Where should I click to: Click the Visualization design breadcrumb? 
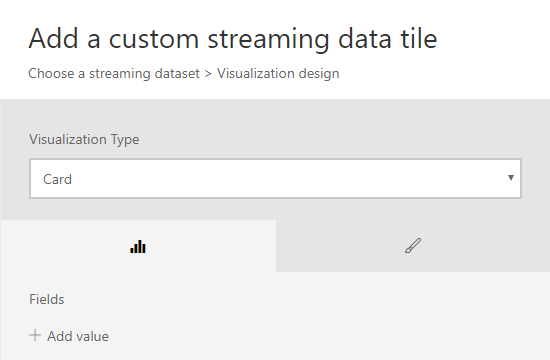[278, 74]
